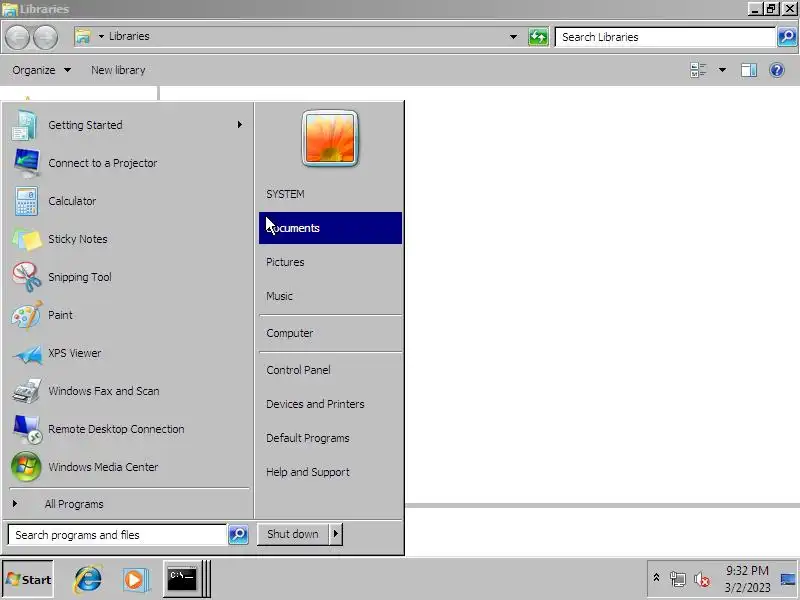This screenshot has height=600, width=800.
Task: Open the Organize dropdown menu
Action: pyautogui.click(x=41, y=70)
